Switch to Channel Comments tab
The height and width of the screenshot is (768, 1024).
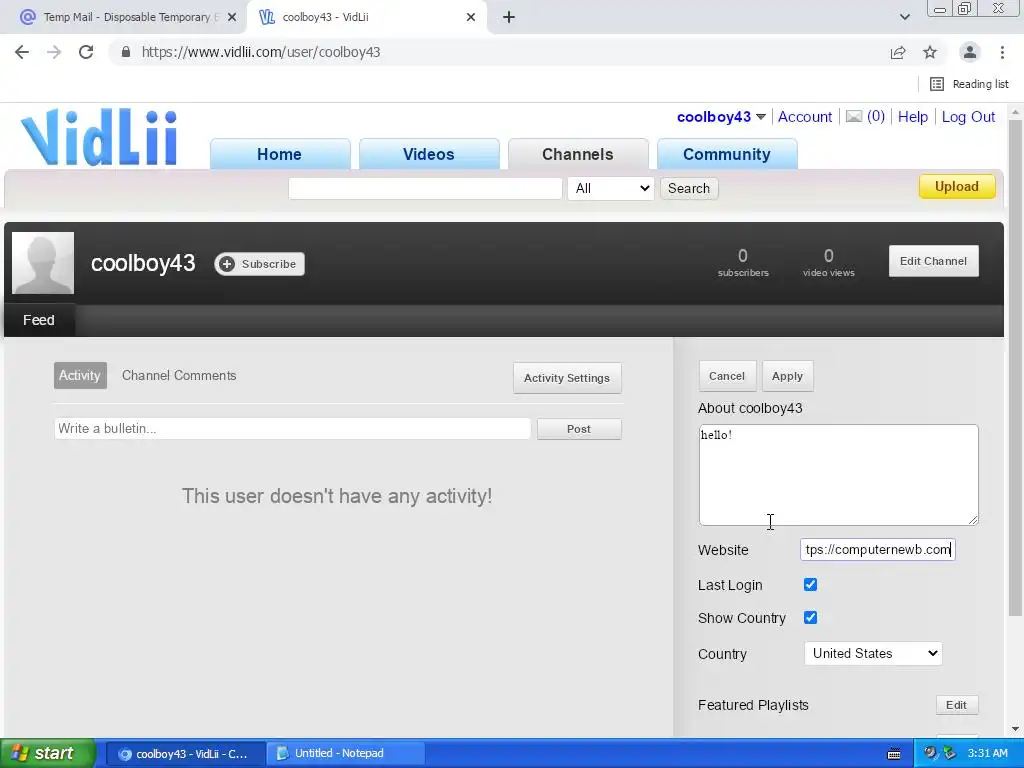tap(179, 376)
